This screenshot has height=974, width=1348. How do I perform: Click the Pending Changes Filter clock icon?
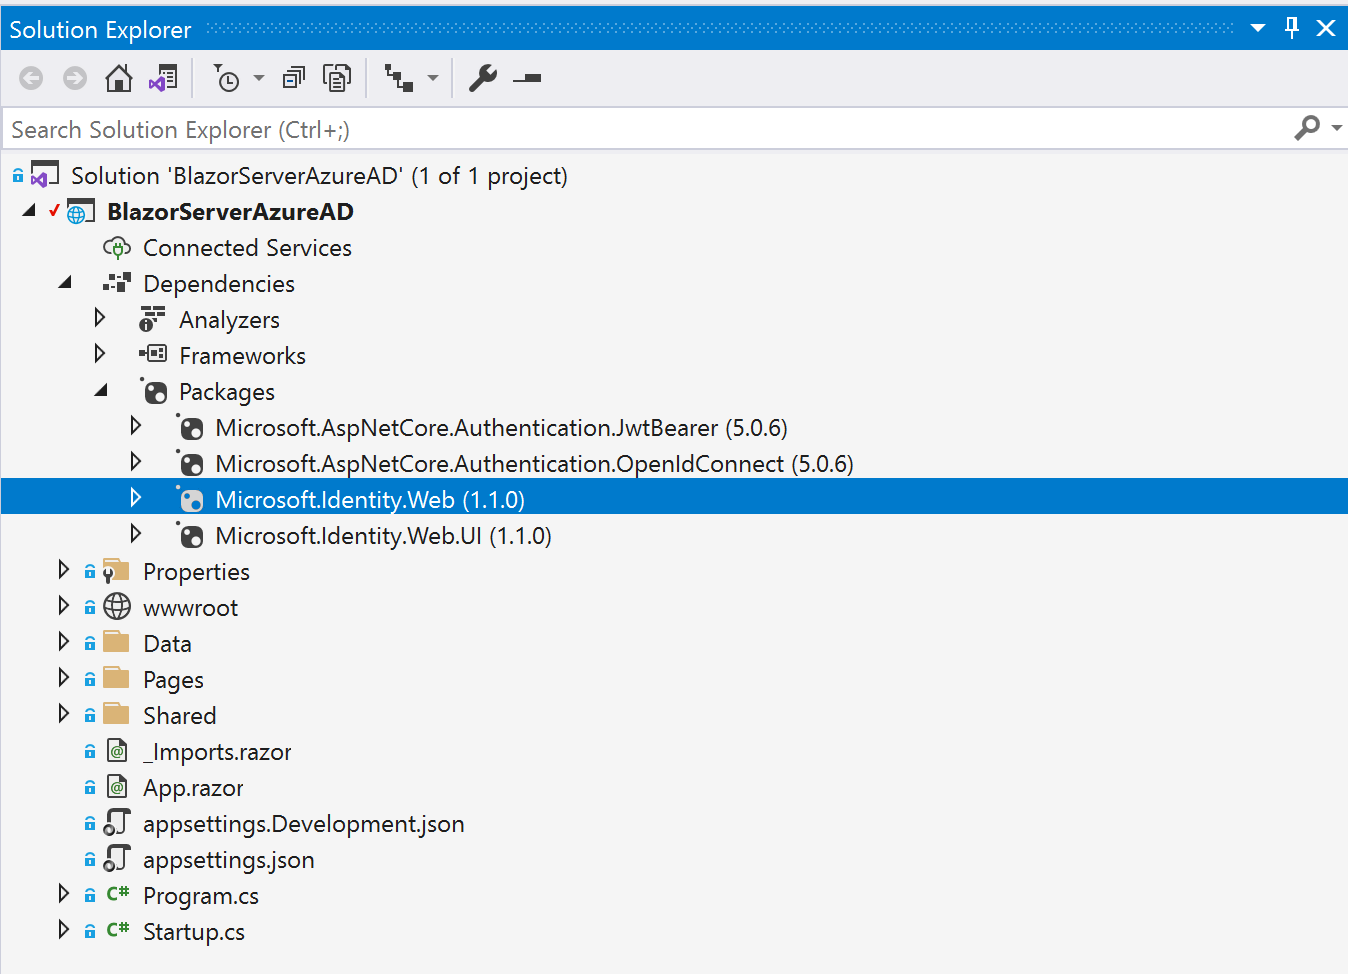click(229, 77)
